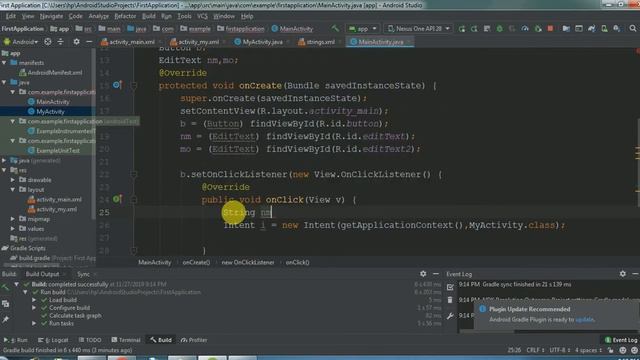Open Event Log settings gear
Image resolution: width=640 pixels, height=360 pixels.
622,274
